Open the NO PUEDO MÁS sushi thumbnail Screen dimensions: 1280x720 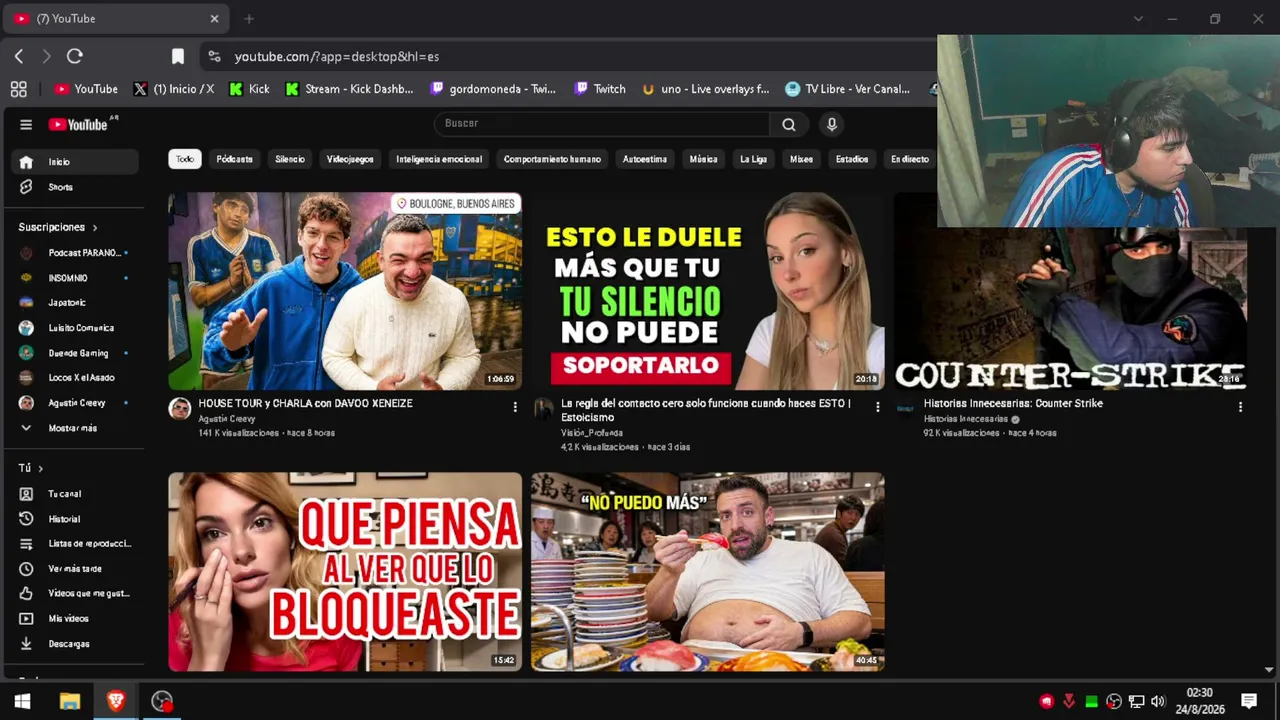click(x=708, y=571)
